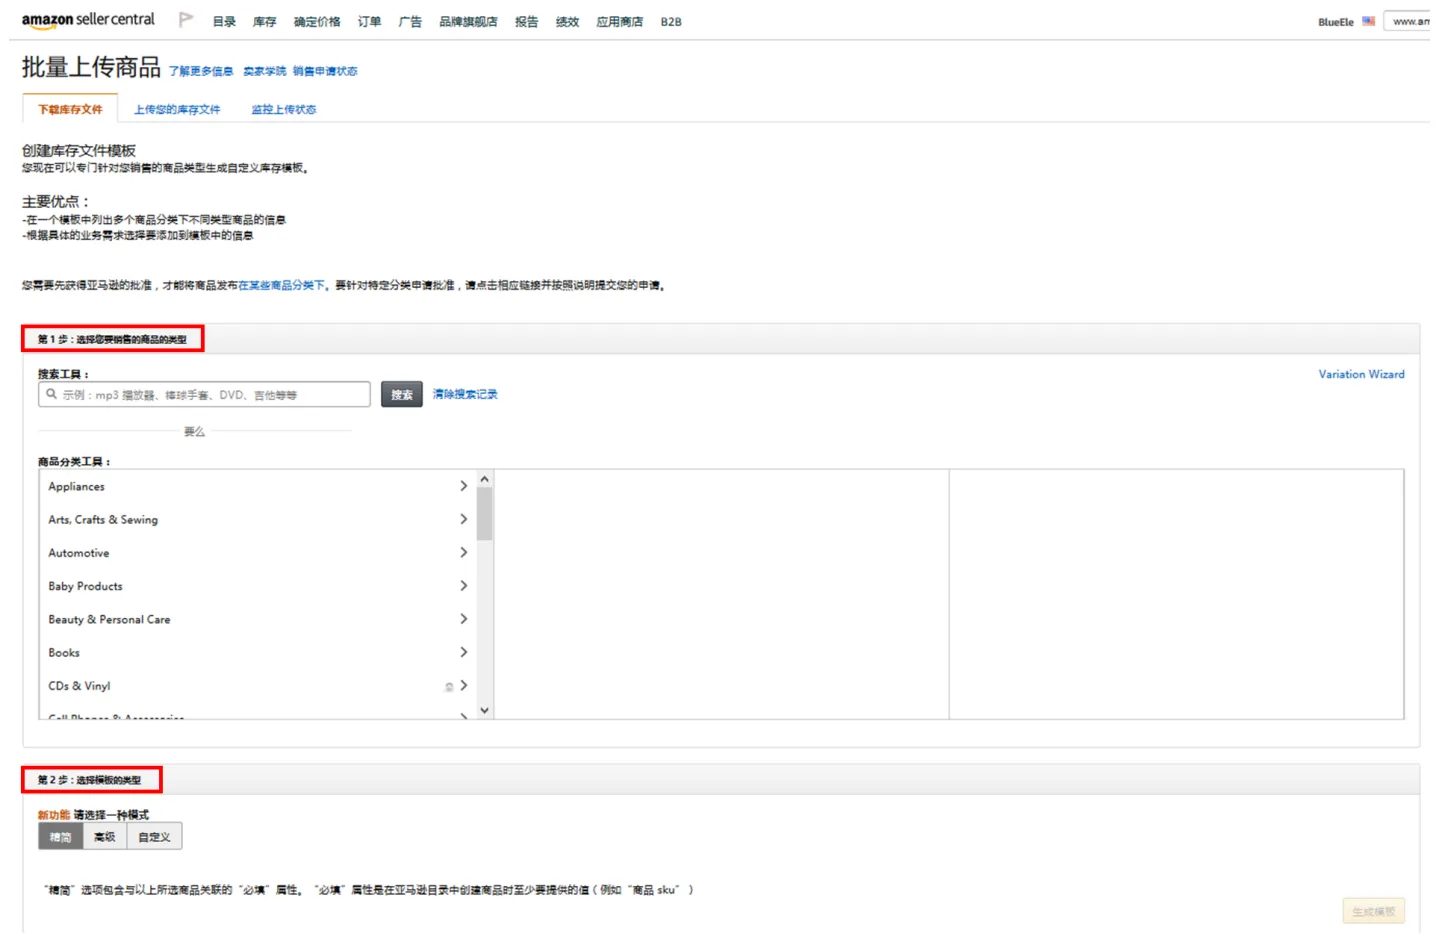Screen dimensions: 1436x946
Task: Open the 确定价格 menu
Action: point(317,22)
